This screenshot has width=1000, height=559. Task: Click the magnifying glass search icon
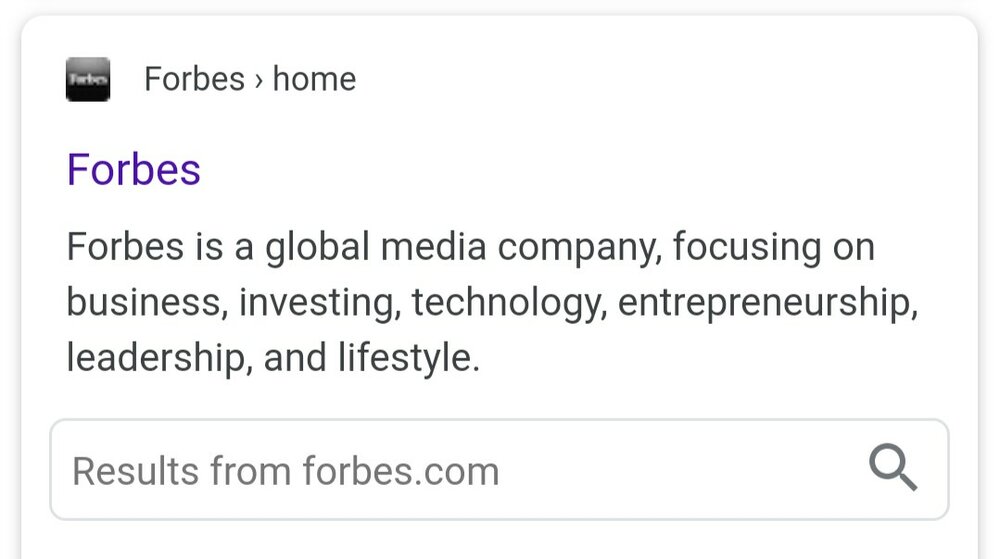point(893,468)
